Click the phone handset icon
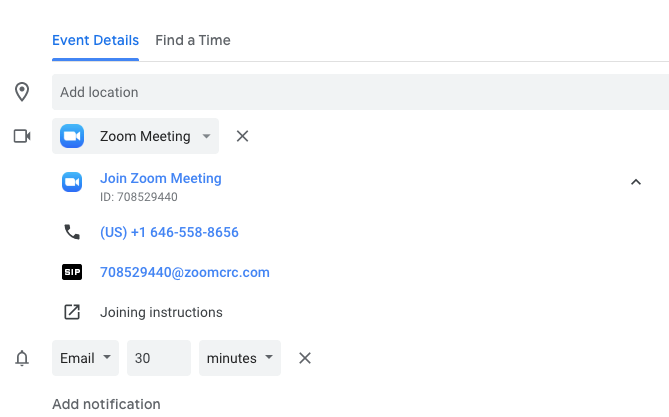The height and width of the screenshot is (417, 669). [72, 232]
